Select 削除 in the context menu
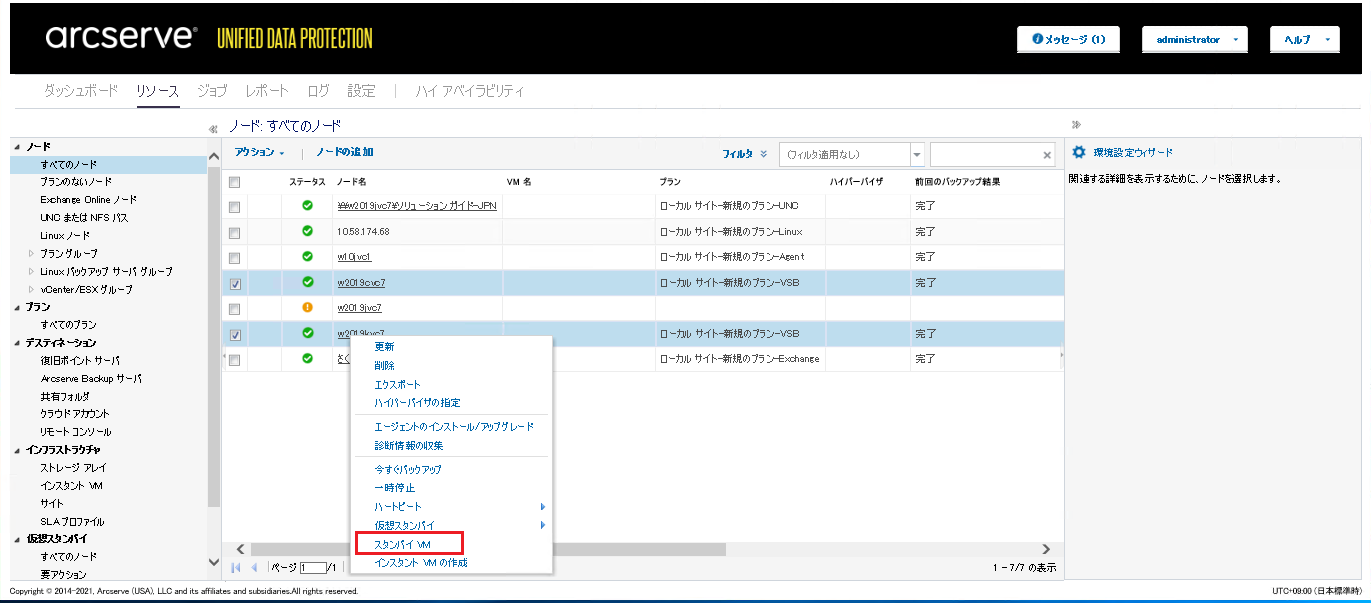Screen dimensions: 1371x603 tap(384, 365)
